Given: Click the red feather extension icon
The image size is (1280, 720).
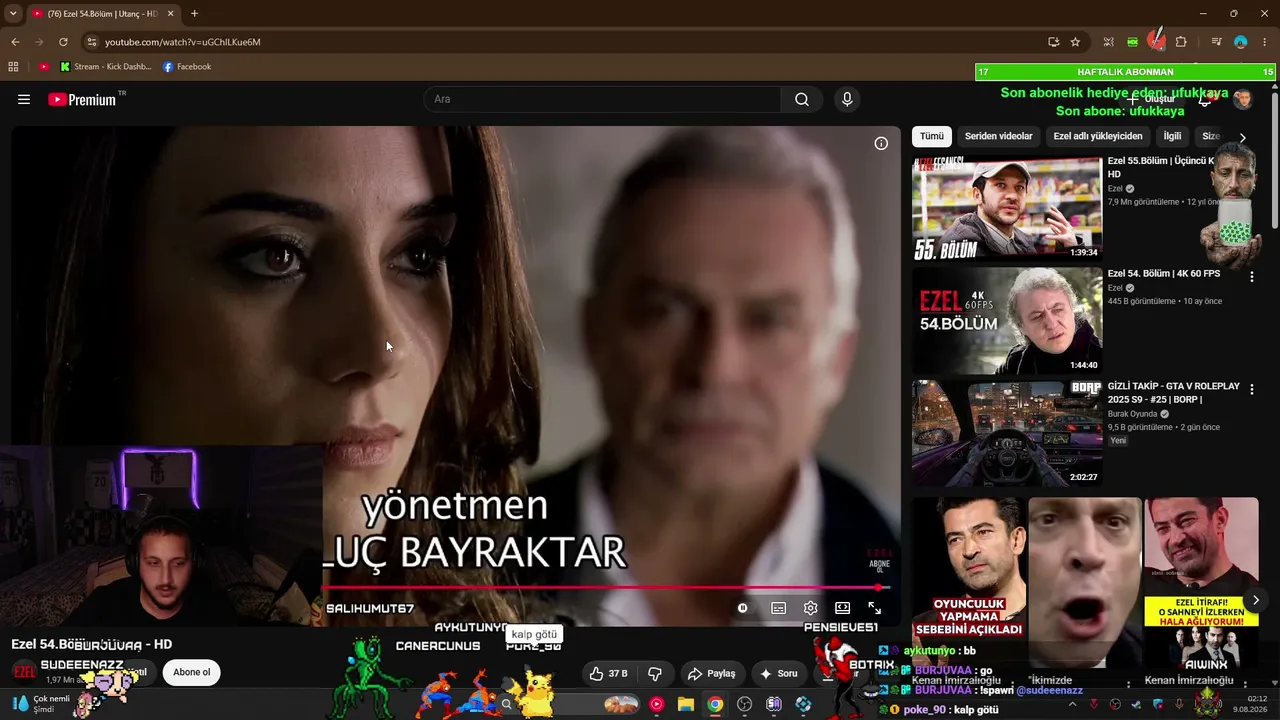Looking at the screenshot, I should coord(1157,40).
